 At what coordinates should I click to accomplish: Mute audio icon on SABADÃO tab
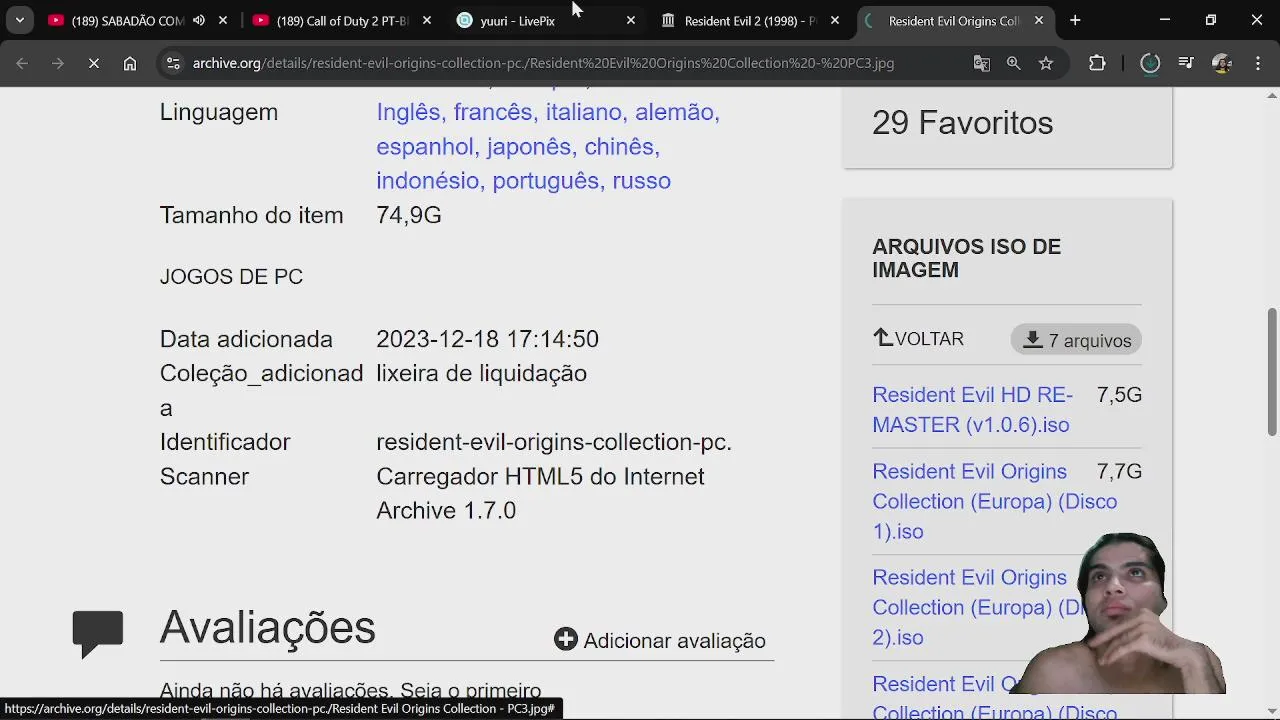pyautogui.click(x=199, y=20)
